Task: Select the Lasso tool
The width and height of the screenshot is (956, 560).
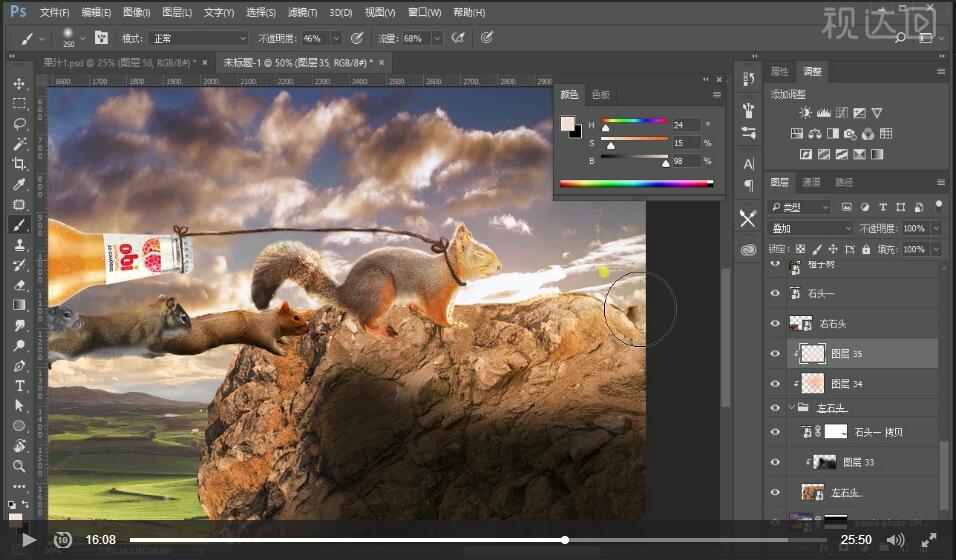Action: [19, 124]
